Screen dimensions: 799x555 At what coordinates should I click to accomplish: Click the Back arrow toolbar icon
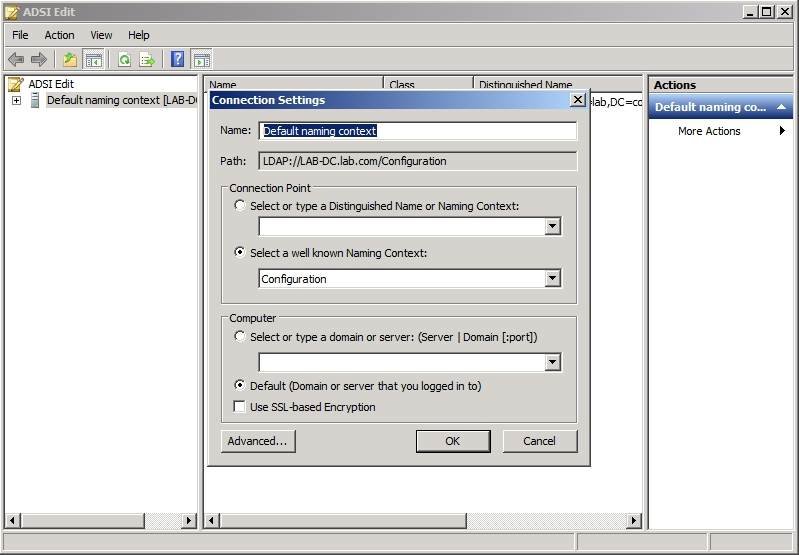point(16,60)
